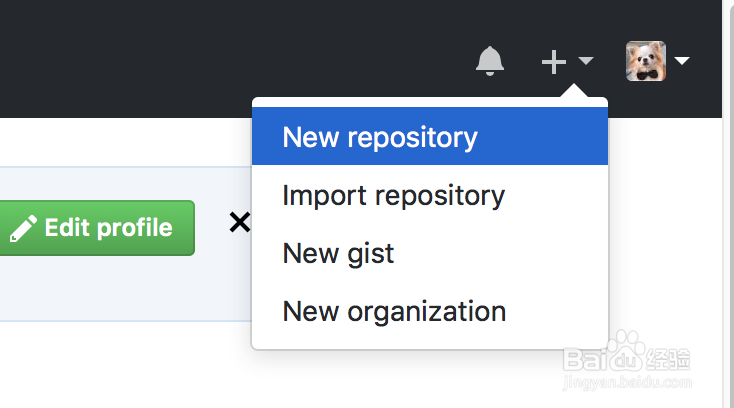Open the notifications bell icon
This screenshot has width=734, height=408.
(490, 62)
